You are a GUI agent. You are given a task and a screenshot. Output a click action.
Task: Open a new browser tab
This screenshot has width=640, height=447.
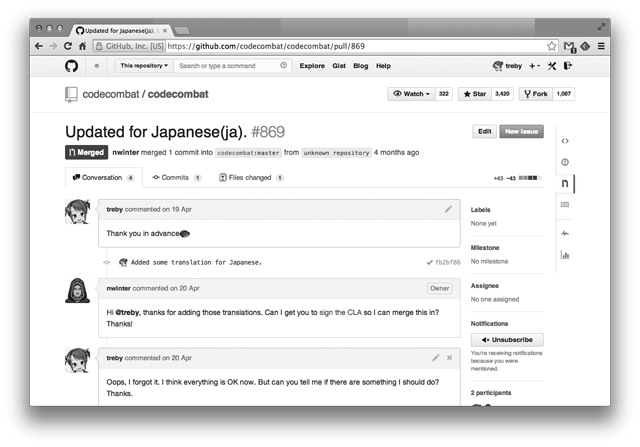182,31
